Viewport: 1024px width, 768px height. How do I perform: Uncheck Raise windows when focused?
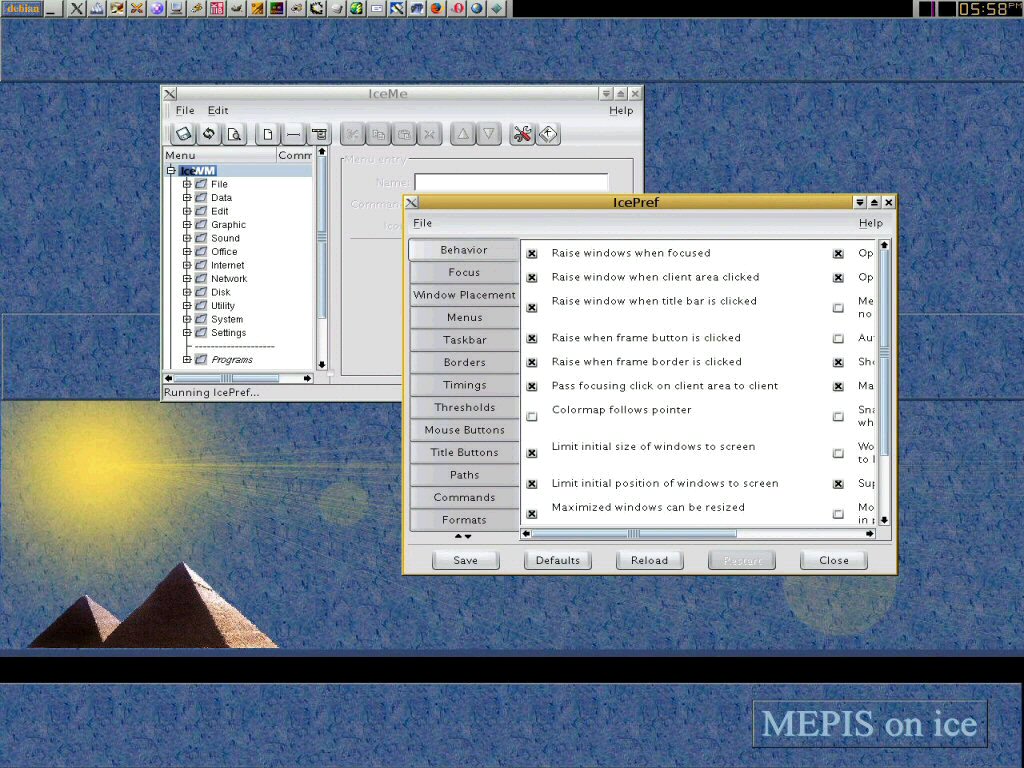pyautogui.click(x=532, y=254)
